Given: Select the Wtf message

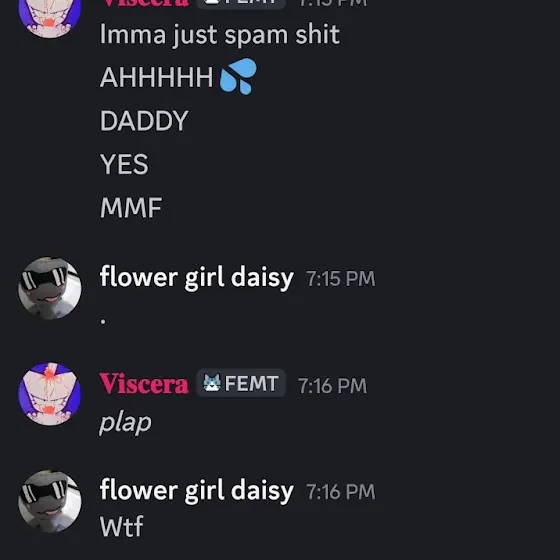Looking at the screenshot, I should [x=122, y=526].
